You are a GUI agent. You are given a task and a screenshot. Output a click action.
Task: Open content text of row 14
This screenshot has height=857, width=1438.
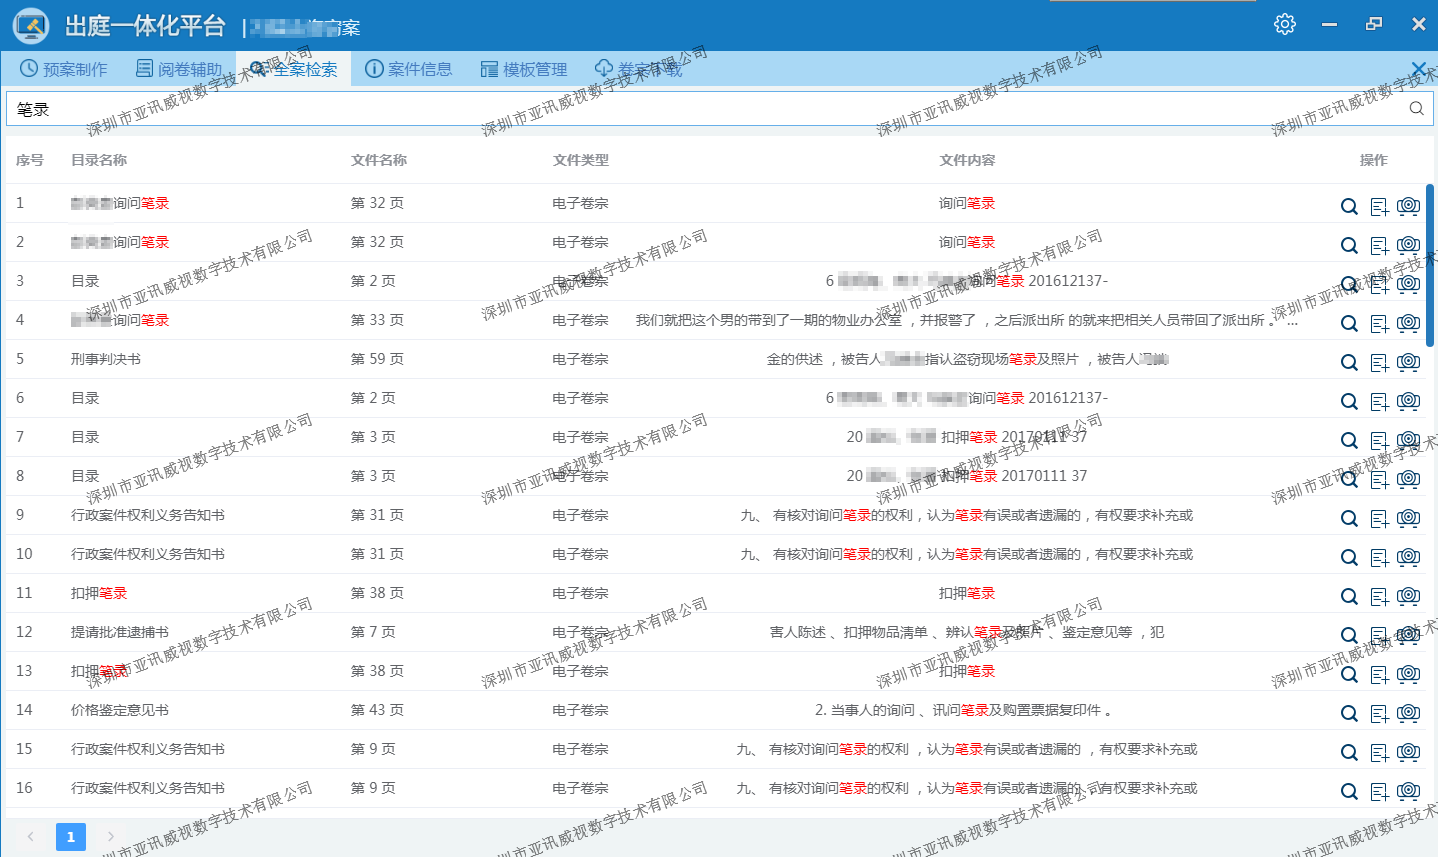[966, 710]
